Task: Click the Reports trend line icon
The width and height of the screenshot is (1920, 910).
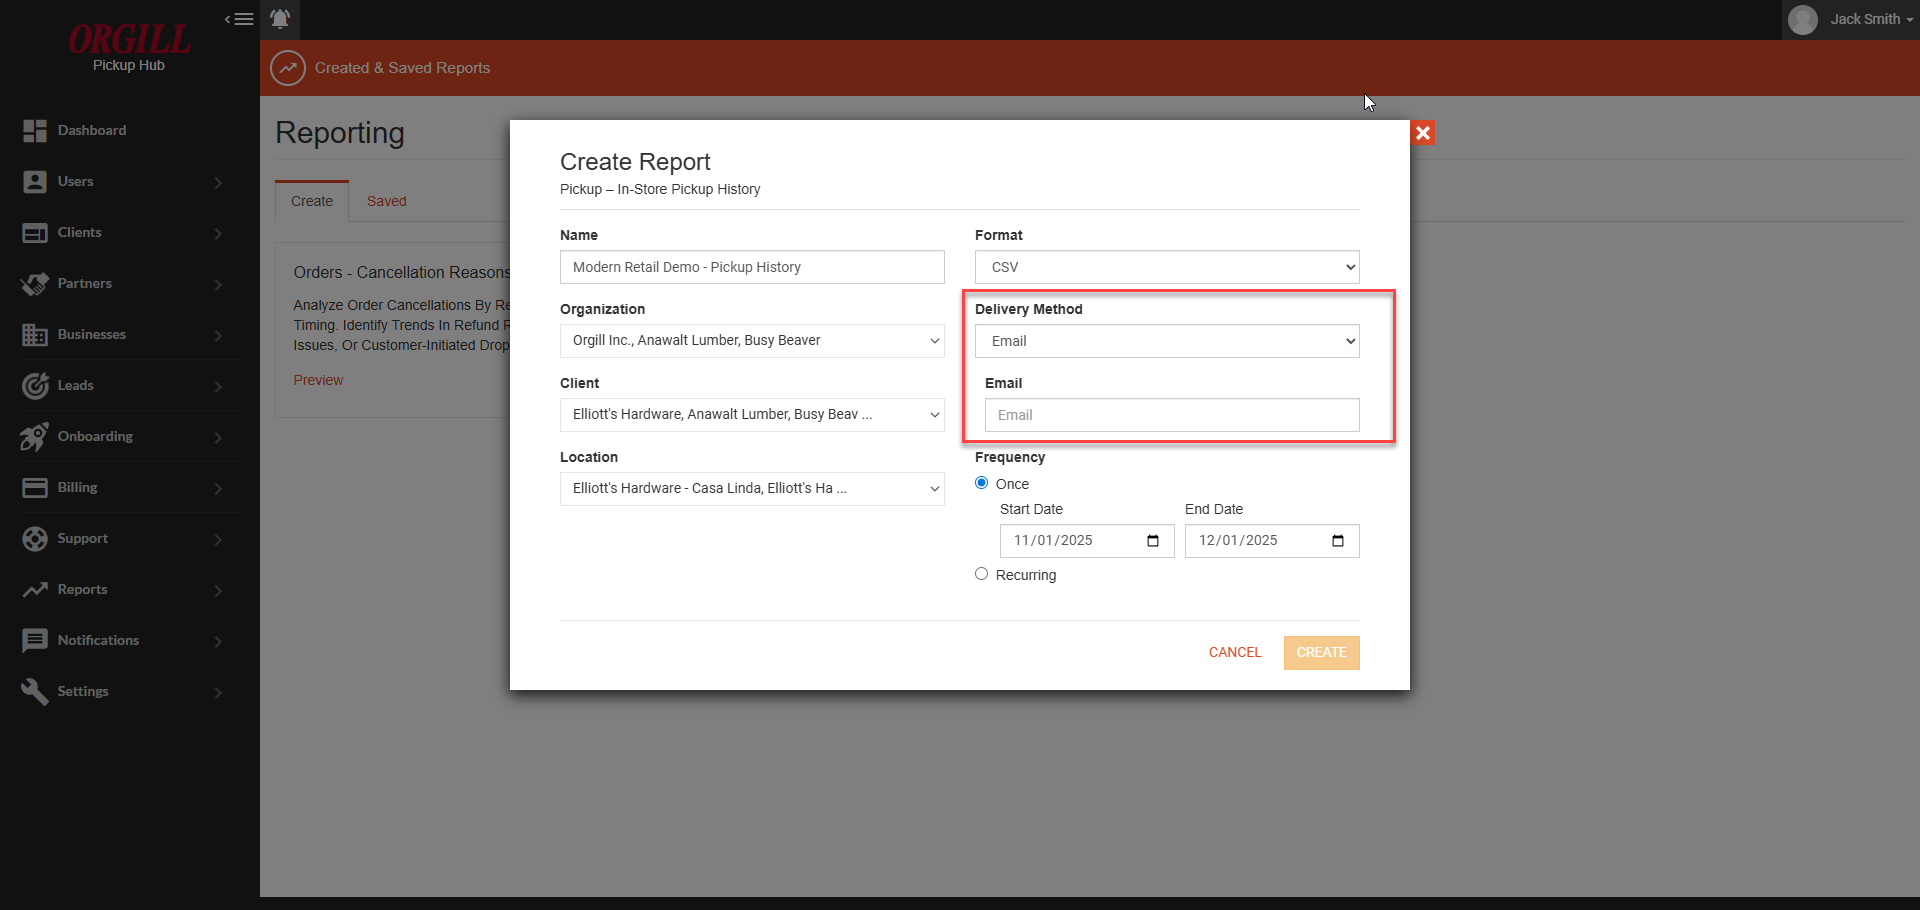Action: click(x=35, y=590)
